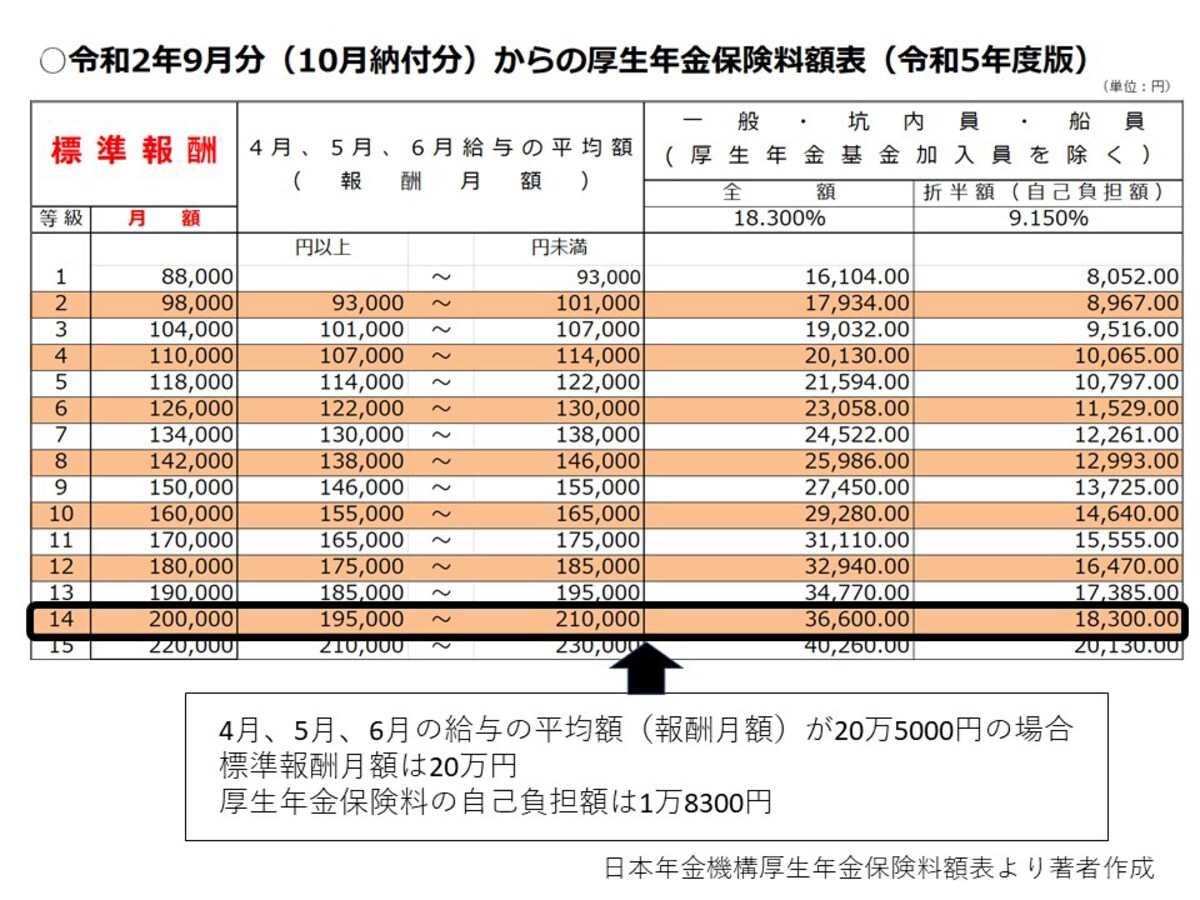This screenshot has width=1200, height=900.
Task: Click the 円未満 column label
Action: tap(558, 248)
